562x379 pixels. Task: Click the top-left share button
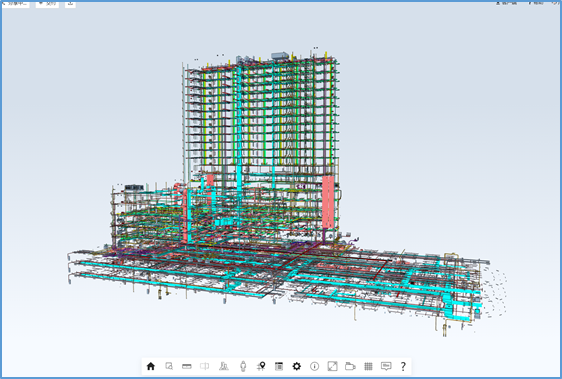tap(16, 4)
